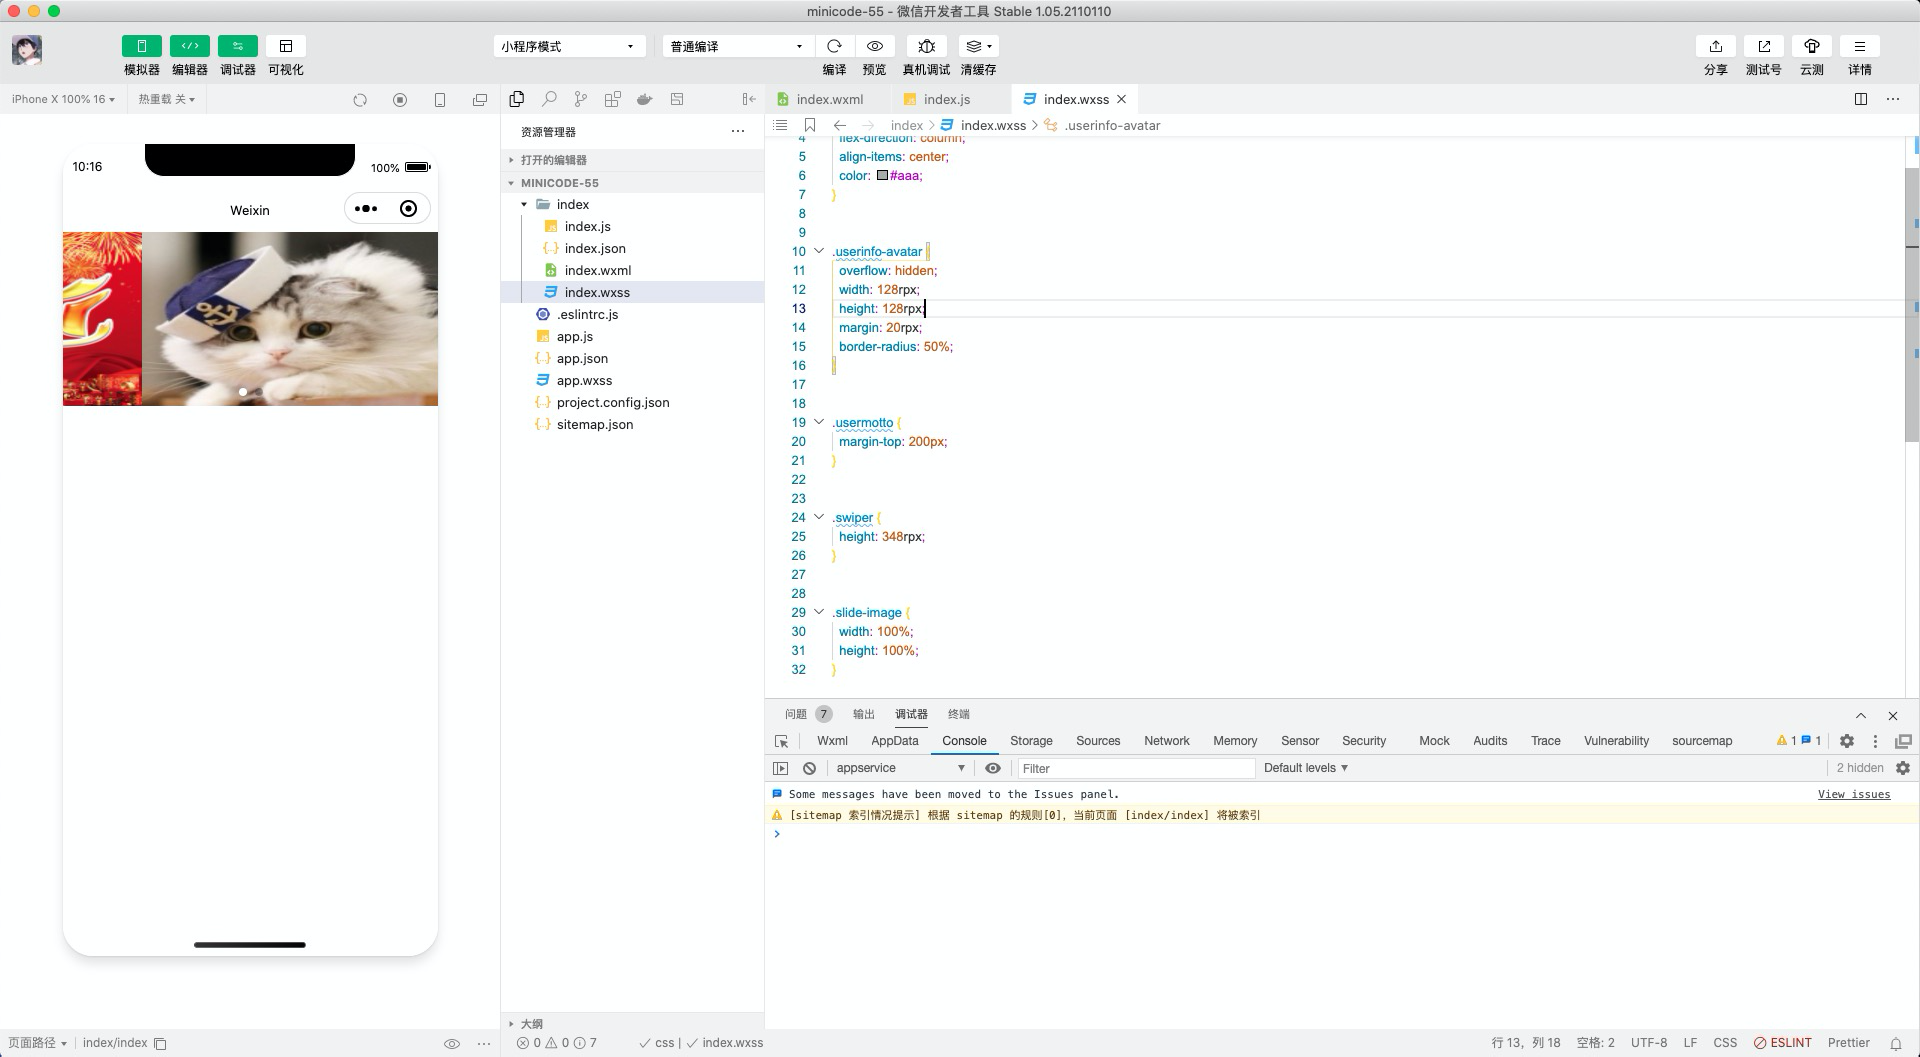The height and width of the screenshot is (1057, 1920).
Task: Open the 云测 cloud test icon
Action: 1811,46
